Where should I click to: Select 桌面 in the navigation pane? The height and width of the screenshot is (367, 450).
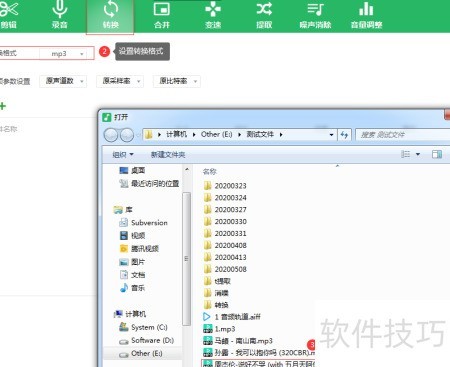click(132, 170)
